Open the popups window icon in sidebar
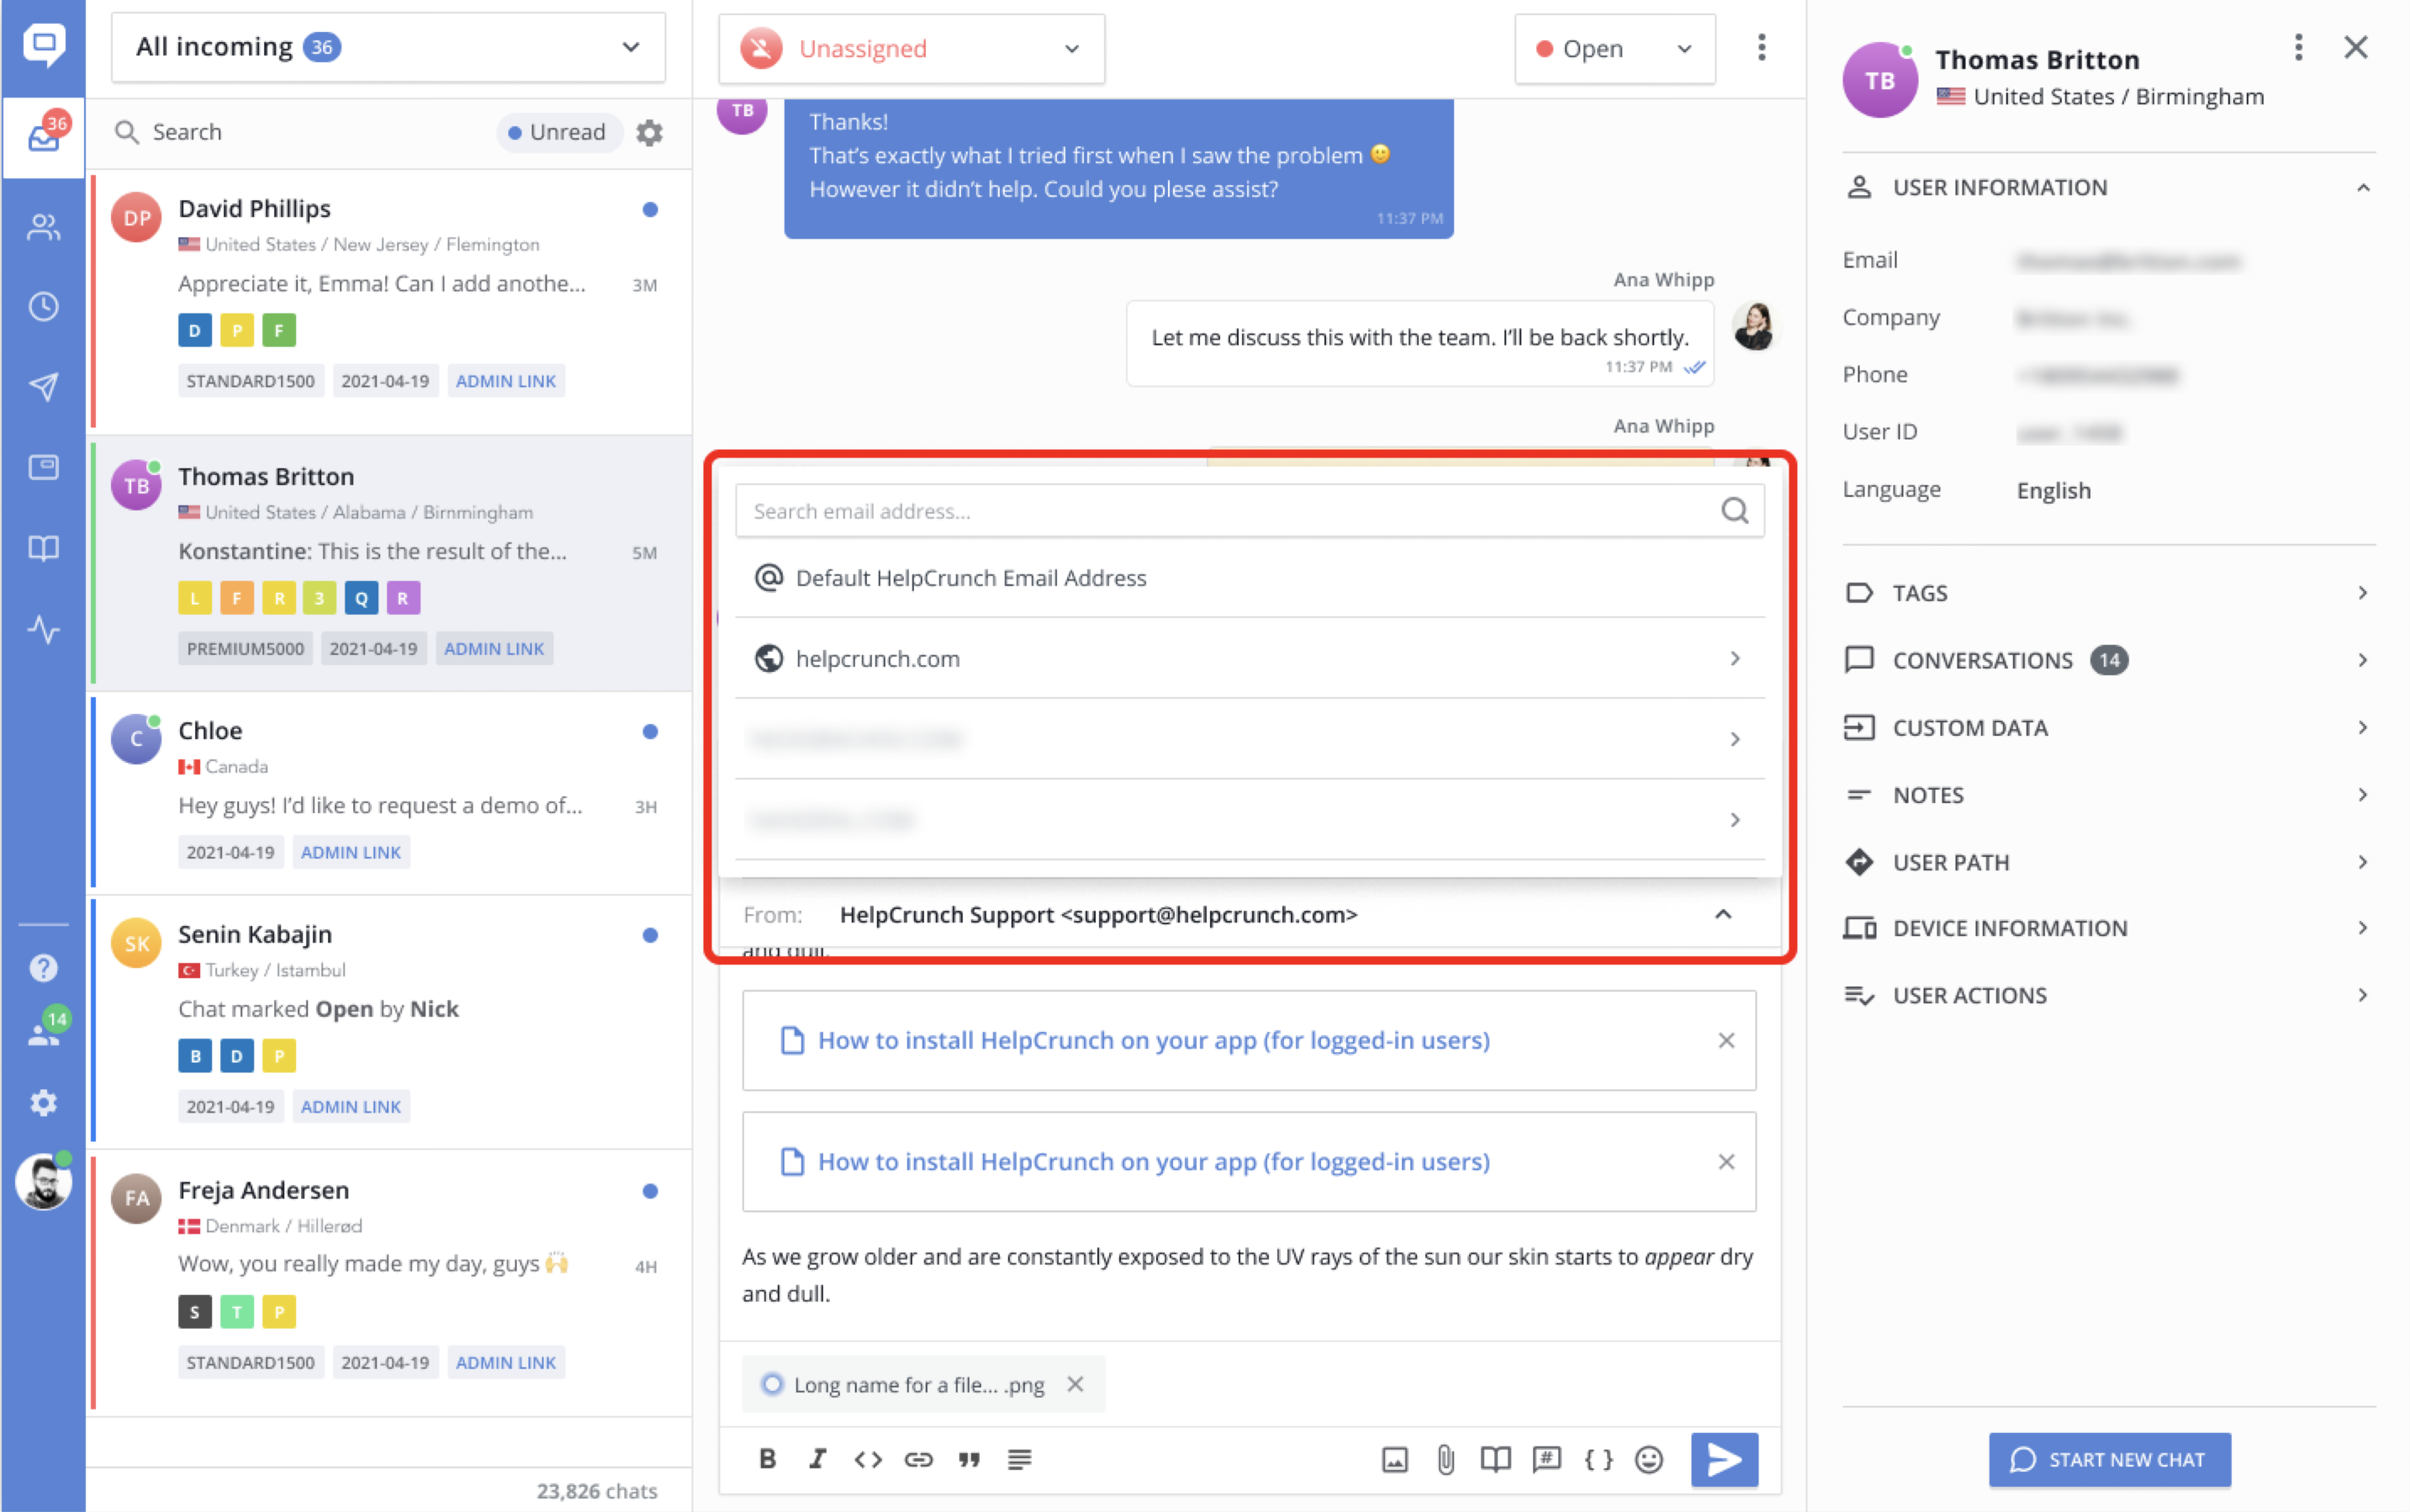The width and height of the screenshot is (2410, 1512). point(44,467)
